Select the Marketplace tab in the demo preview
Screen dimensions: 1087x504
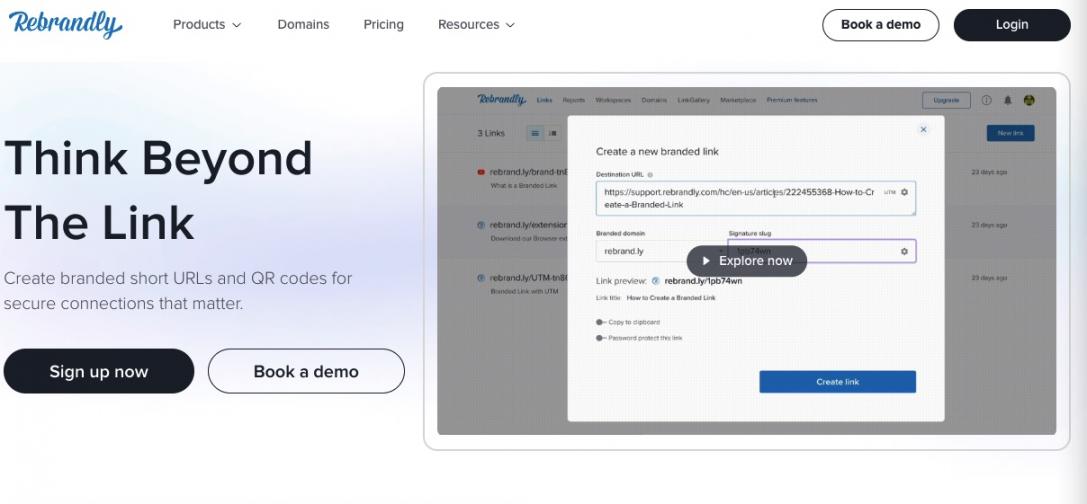[x=738, y=101]
